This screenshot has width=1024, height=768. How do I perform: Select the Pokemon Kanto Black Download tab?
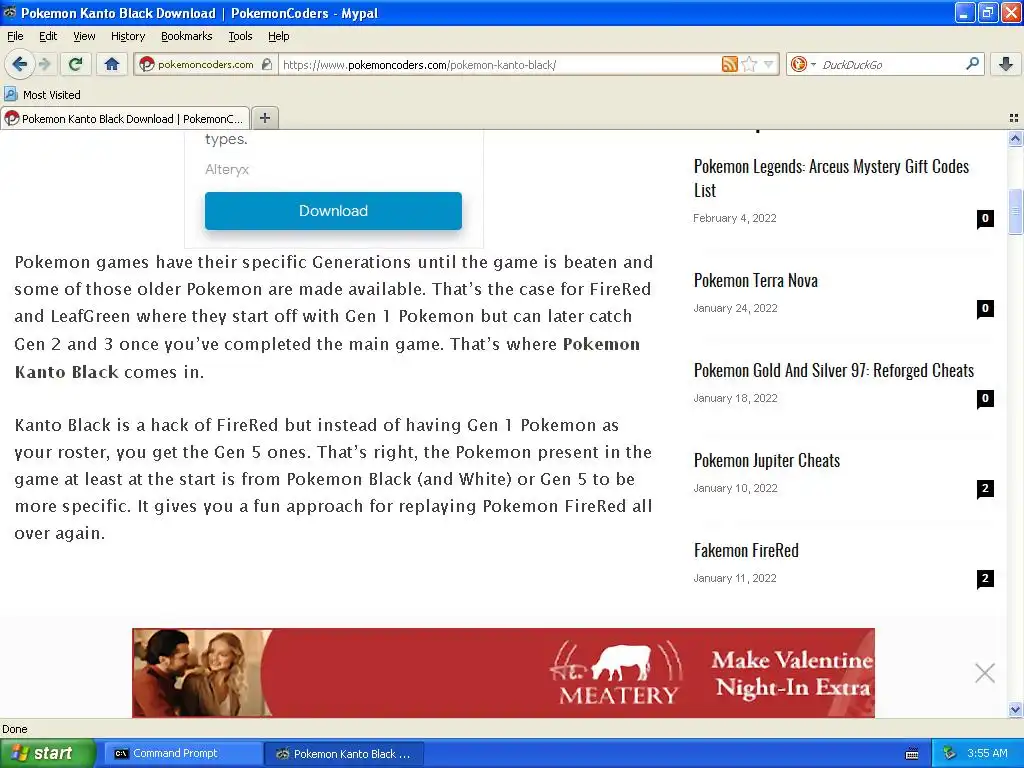125,118
